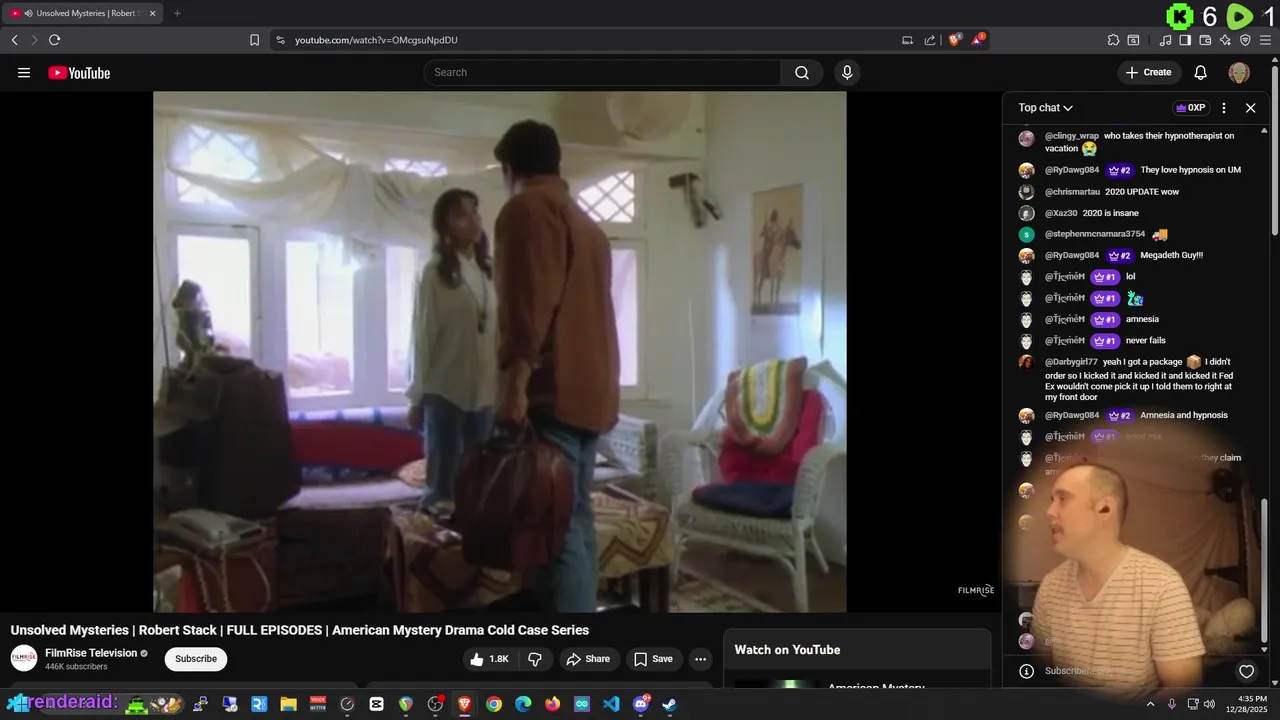
Task: Click the Share button under video
Action: 587,659
